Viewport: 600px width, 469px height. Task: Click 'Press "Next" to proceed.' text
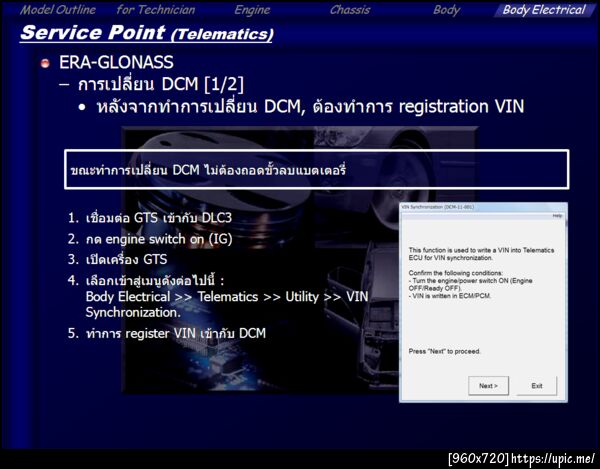pyautogui.click(x=445, y=351)
